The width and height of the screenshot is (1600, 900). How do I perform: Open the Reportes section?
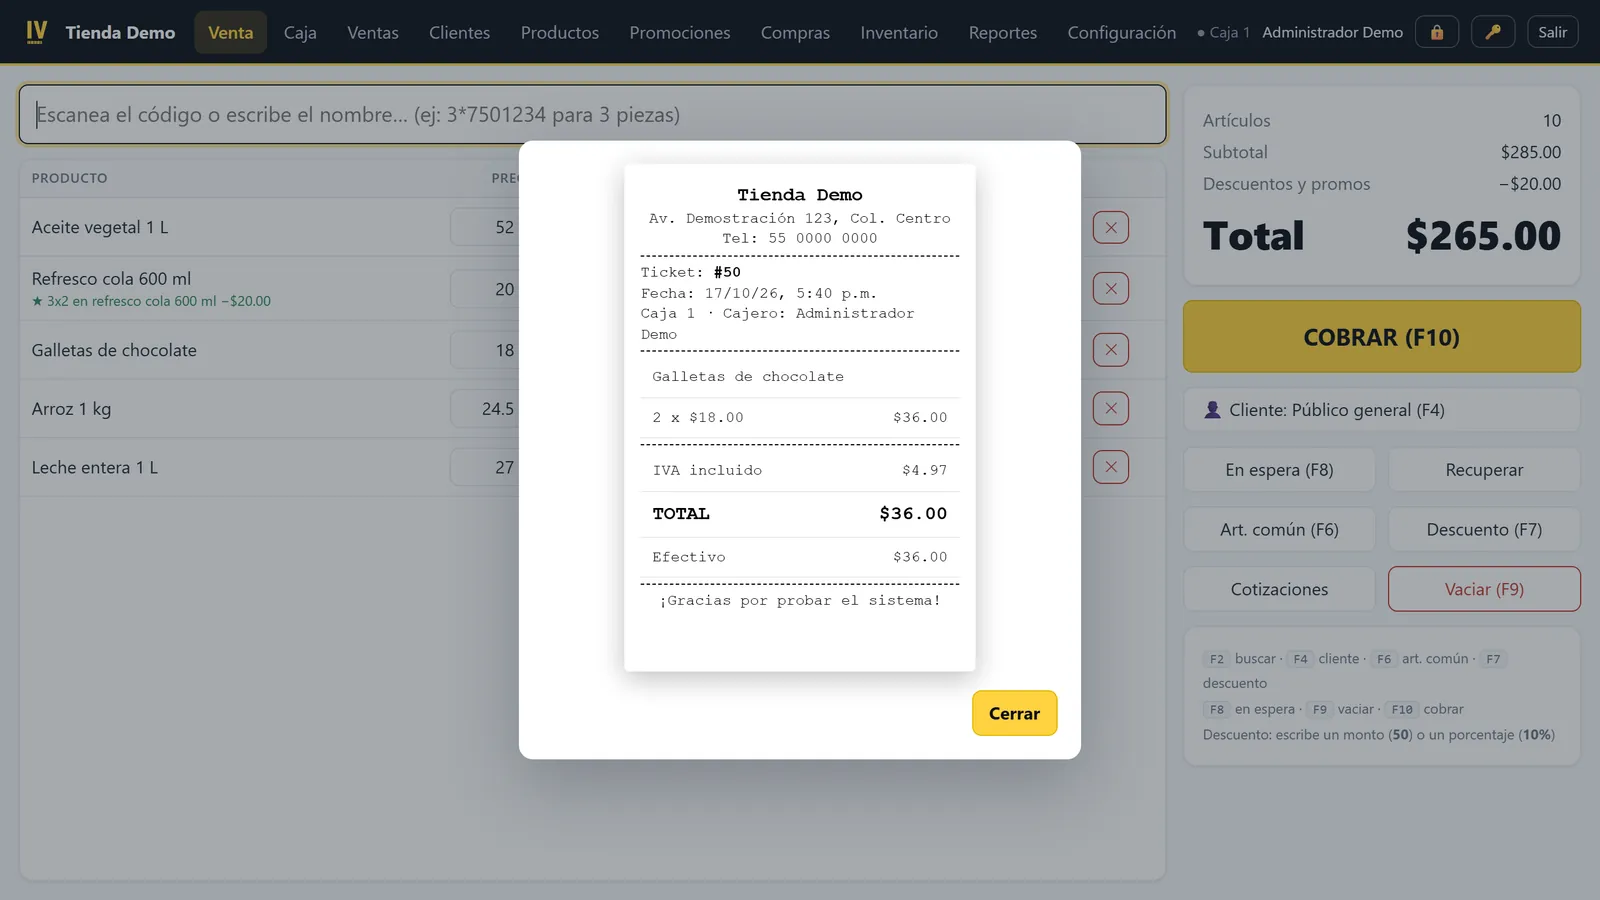tap(1003, 32)
